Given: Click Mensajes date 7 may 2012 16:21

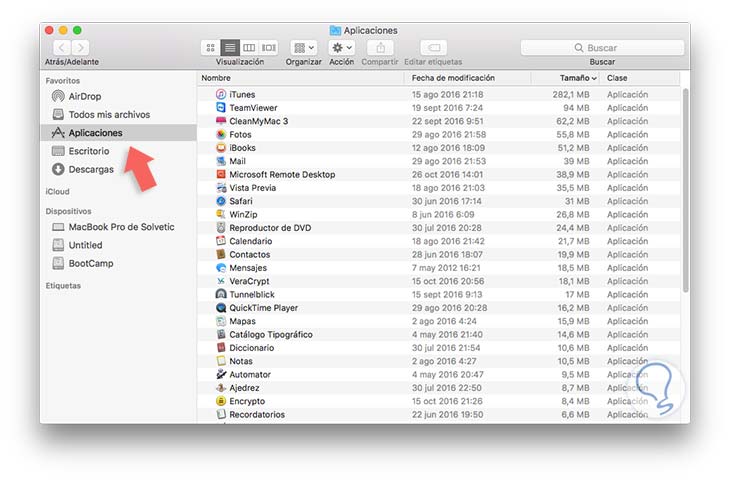Looking at the screenshot, I should click(446, 268).
